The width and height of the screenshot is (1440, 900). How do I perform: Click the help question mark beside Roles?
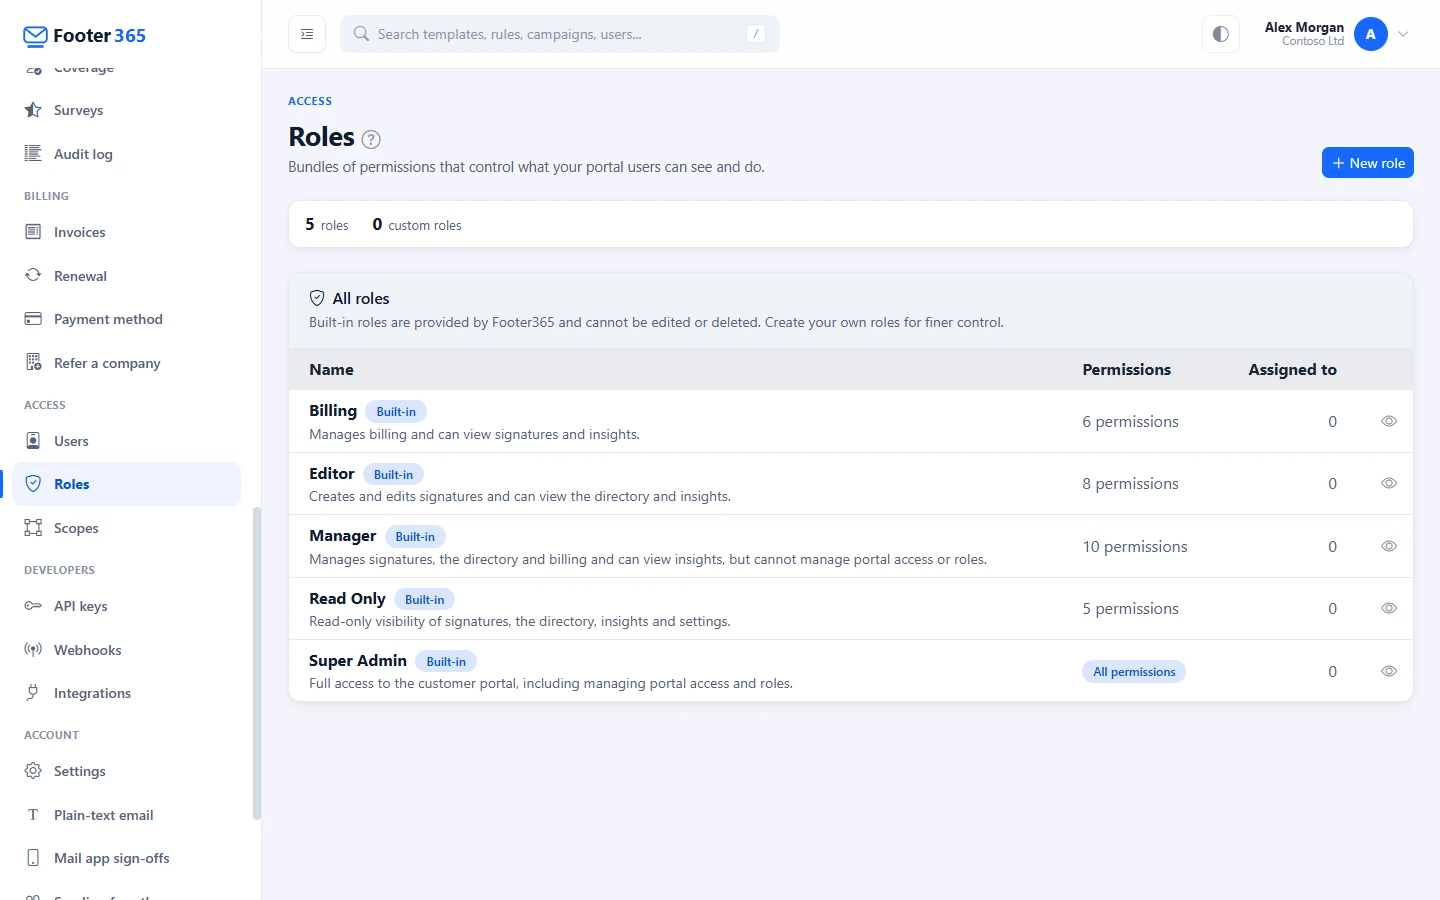click(x=371, y=139)
